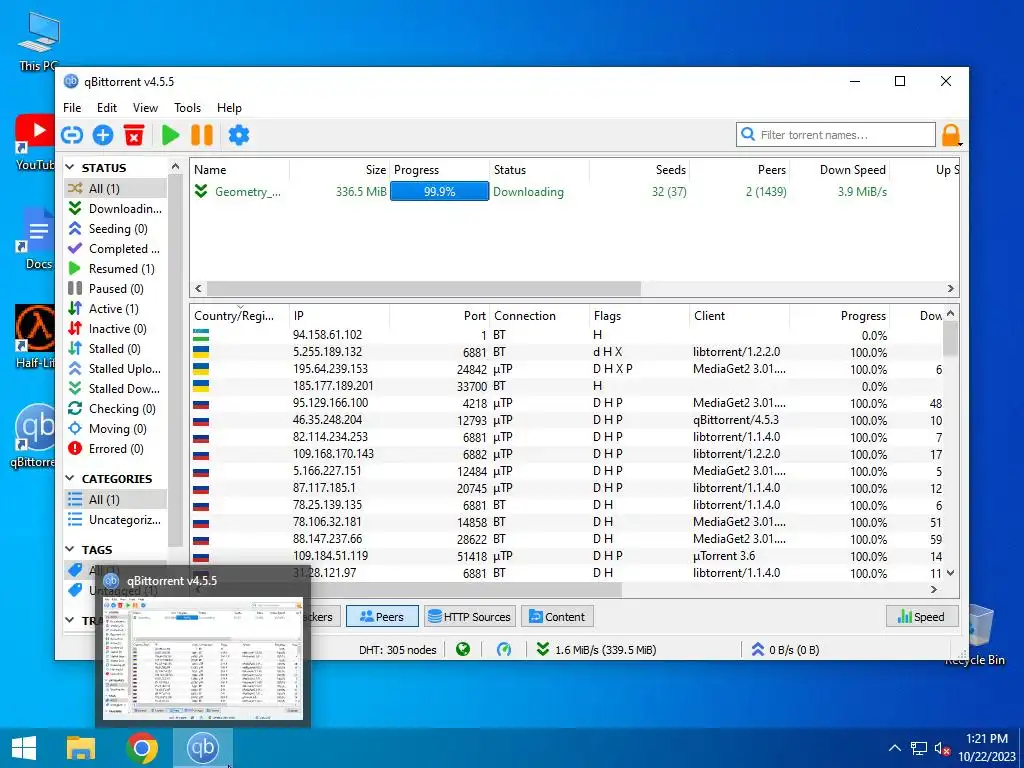1024x768 pixels.
Task: Sort peers by IP column header
Action: coord(340,316)
